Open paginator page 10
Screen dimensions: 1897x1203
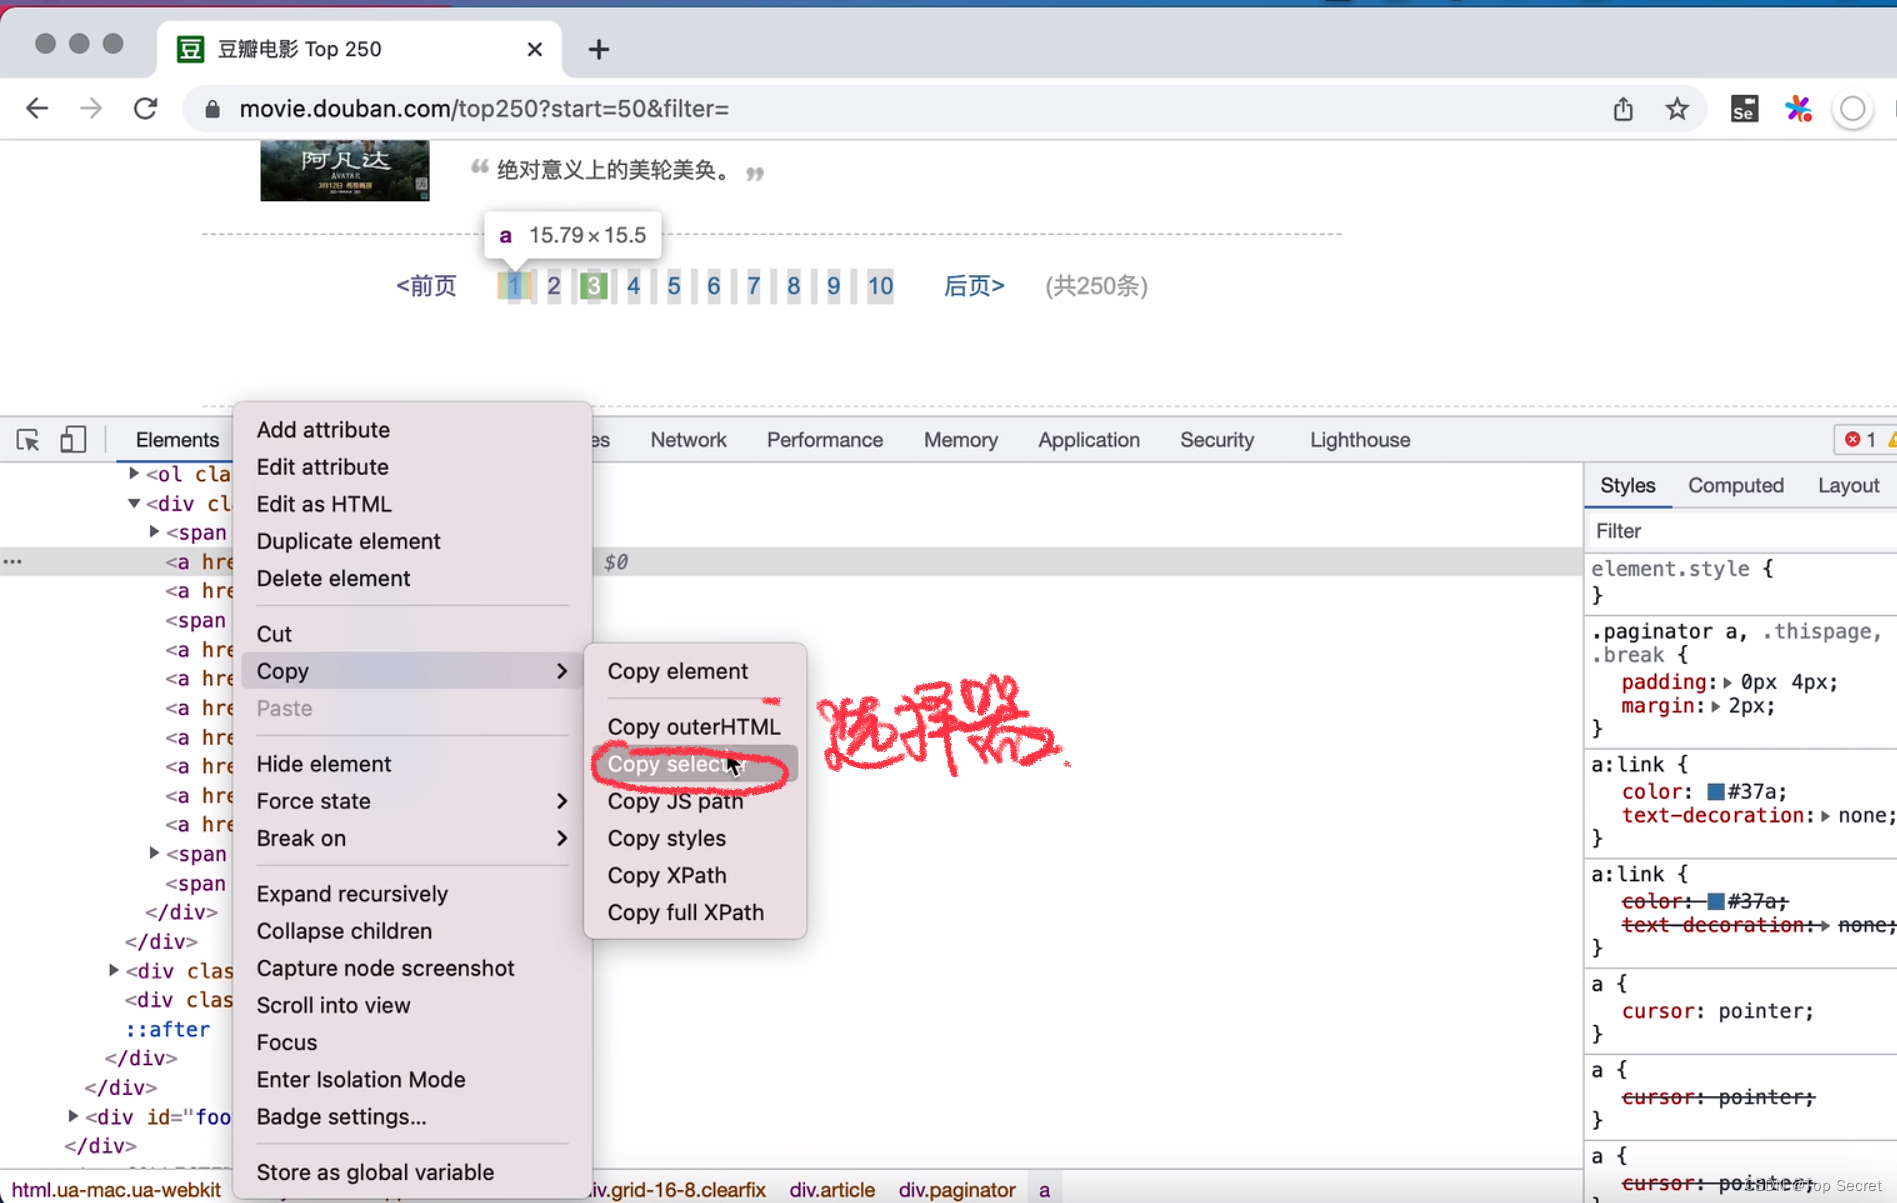pyautogui.click(x=880, y=286)
